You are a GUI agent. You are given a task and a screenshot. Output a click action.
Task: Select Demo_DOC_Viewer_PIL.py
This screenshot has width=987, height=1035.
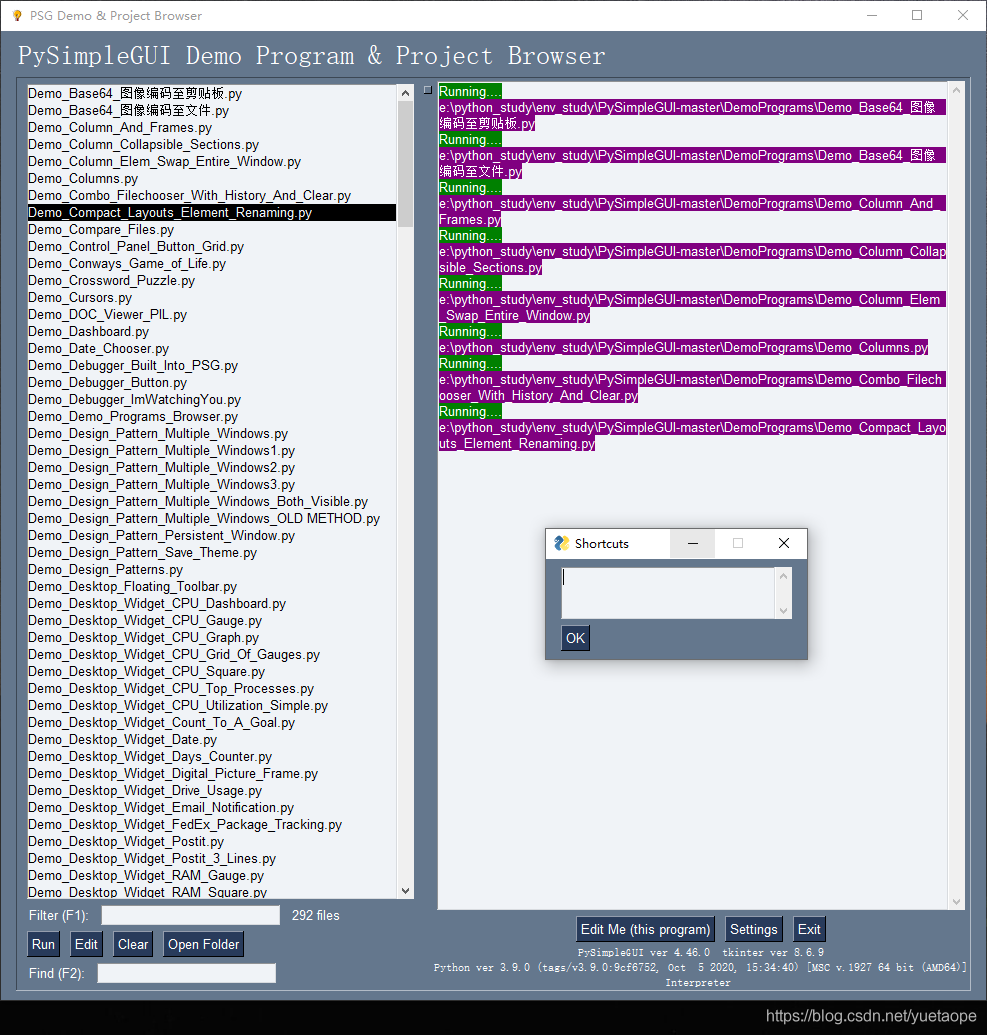tap(211, 315)
